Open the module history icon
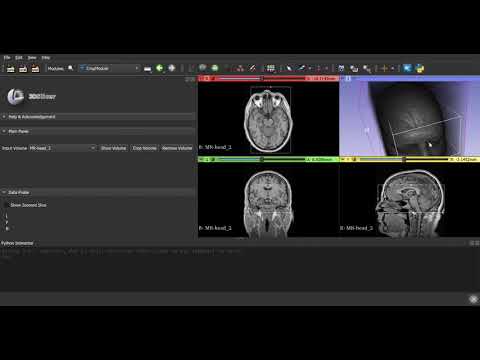 [148, 69]
